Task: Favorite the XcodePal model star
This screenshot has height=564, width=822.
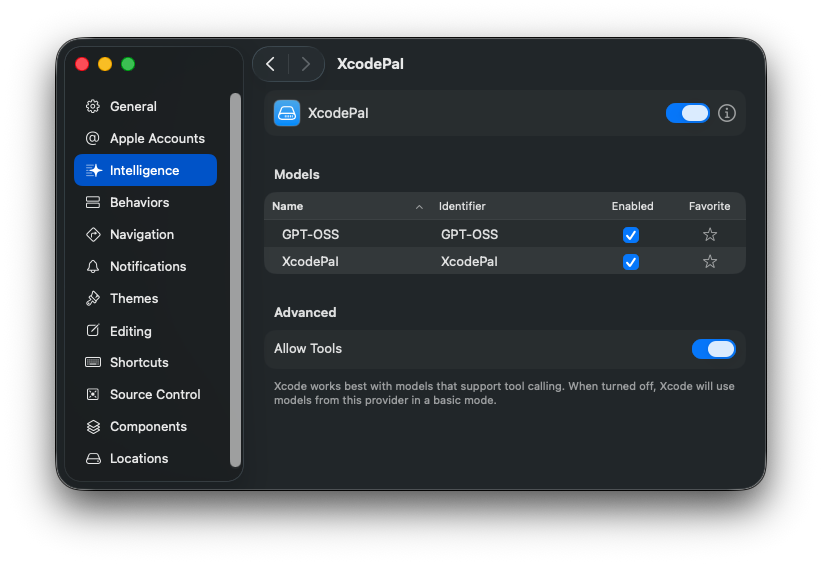Action: point(710,262)
